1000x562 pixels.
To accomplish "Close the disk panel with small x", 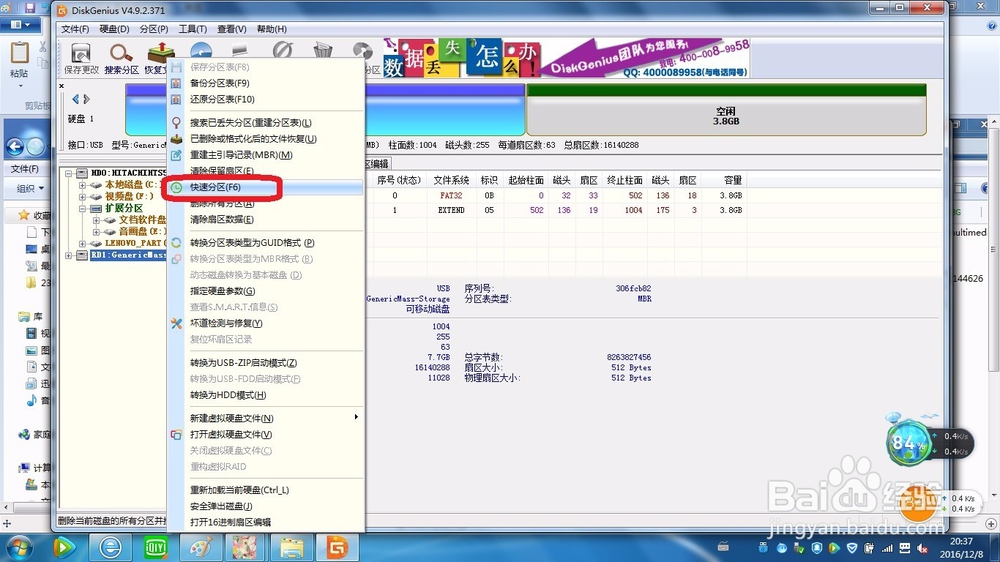I will pyautogui.click(x=61, y=85).
